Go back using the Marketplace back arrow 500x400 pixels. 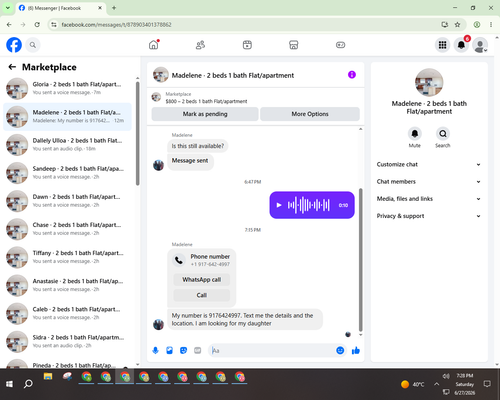(12, 67)
